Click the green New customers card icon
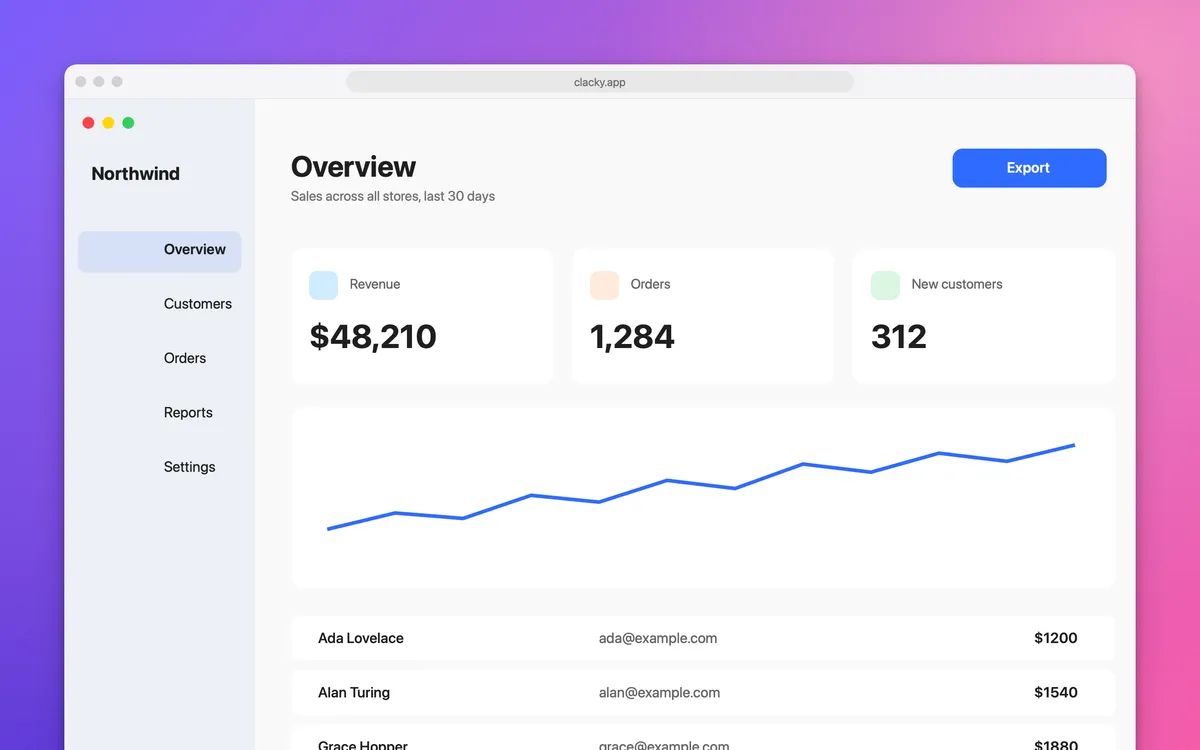 coord(885,285)
